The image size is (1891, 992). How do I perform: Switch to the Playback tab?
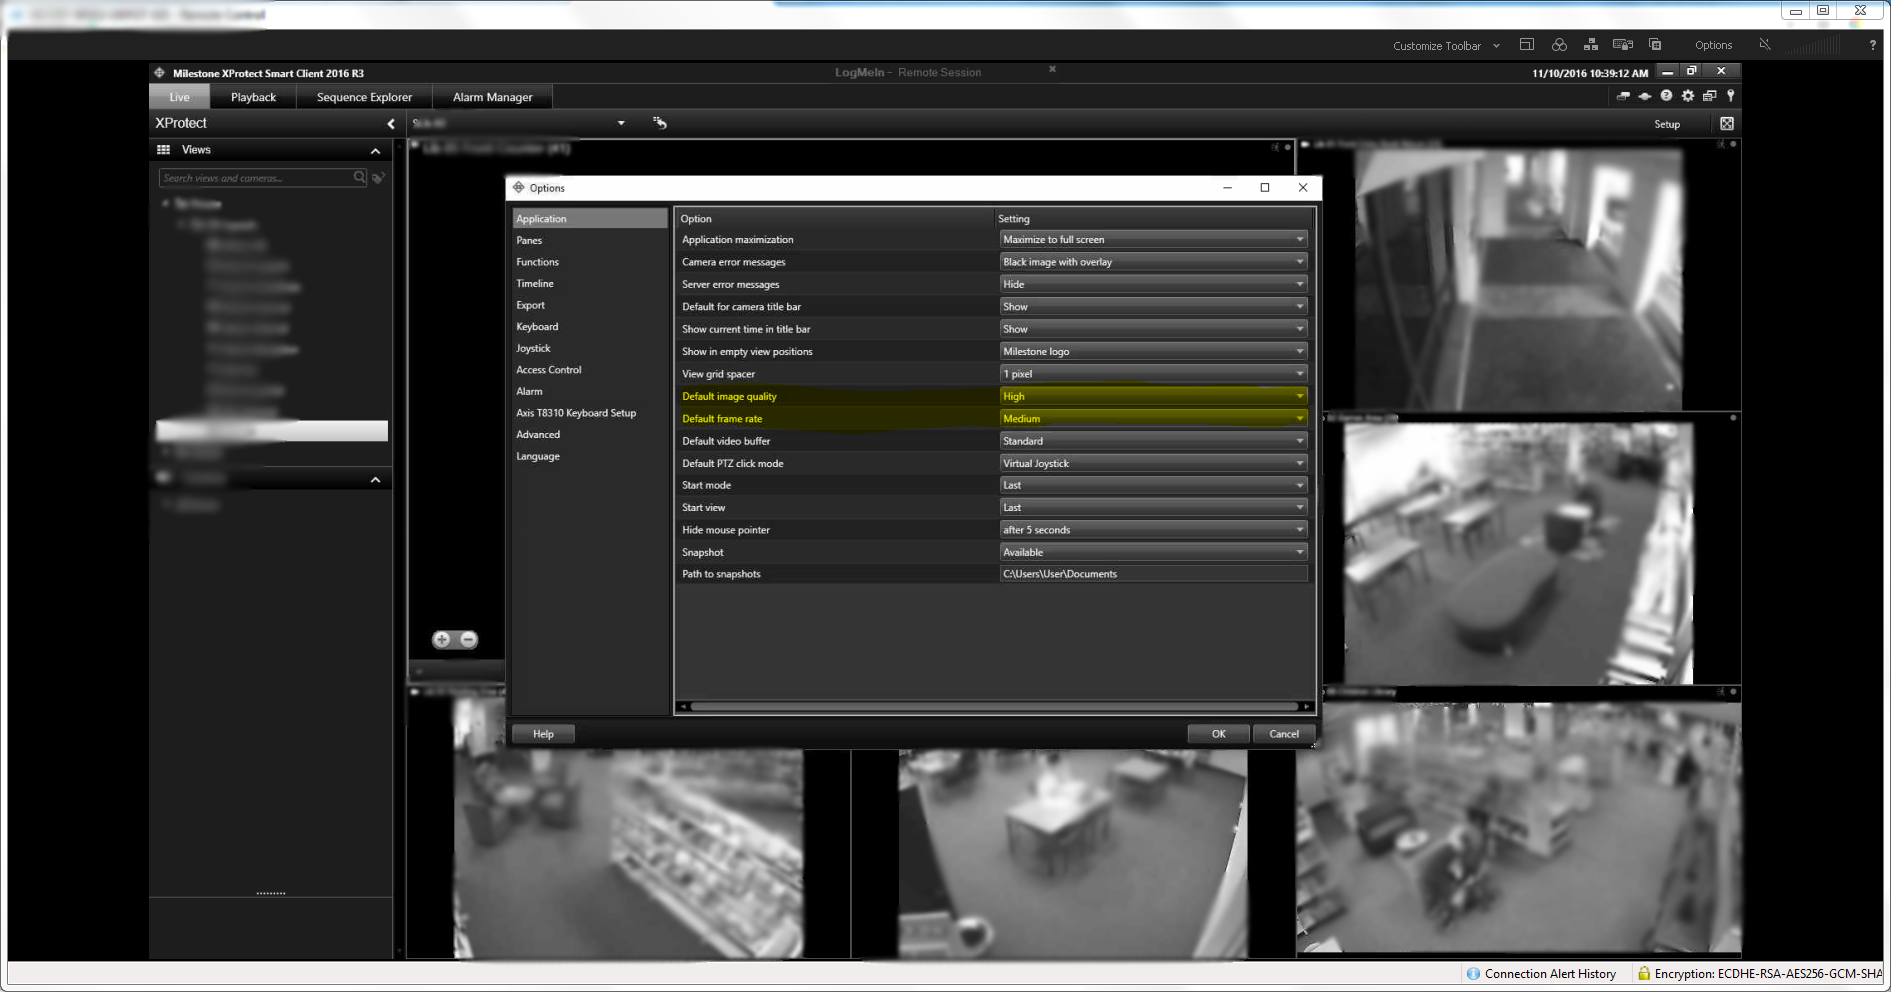click(253, 97)
